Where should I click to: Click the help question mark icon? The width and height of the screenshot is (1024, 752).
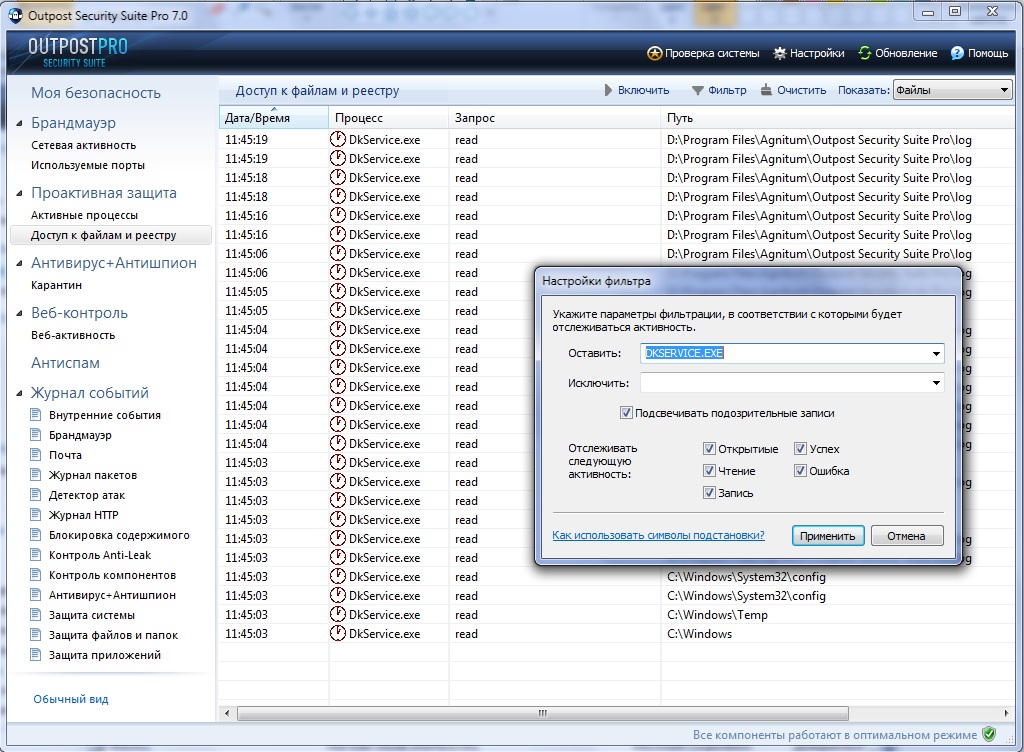click(x=957, y=53)
